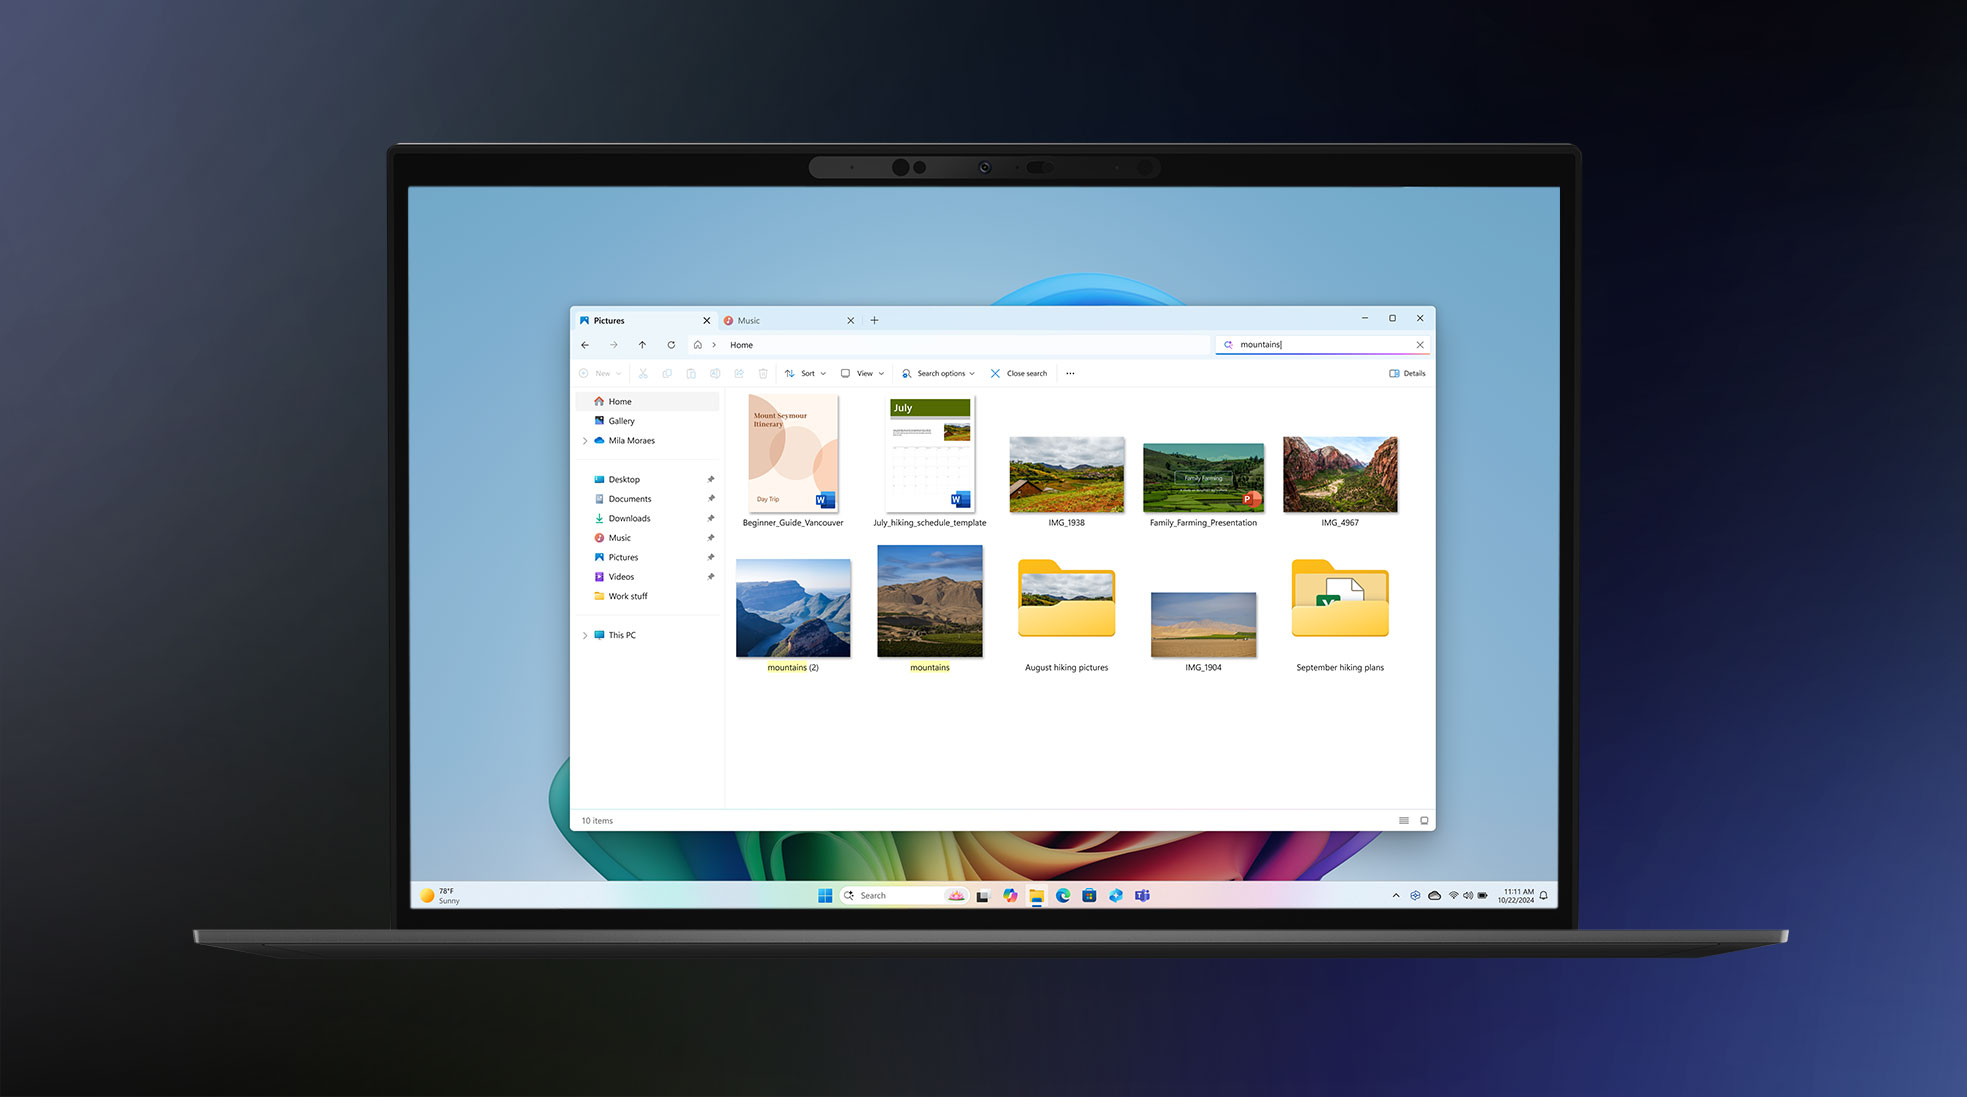Expand This PC in the navigation pane
This screenshot has width=1967, height=1097.
click(586, 634)
